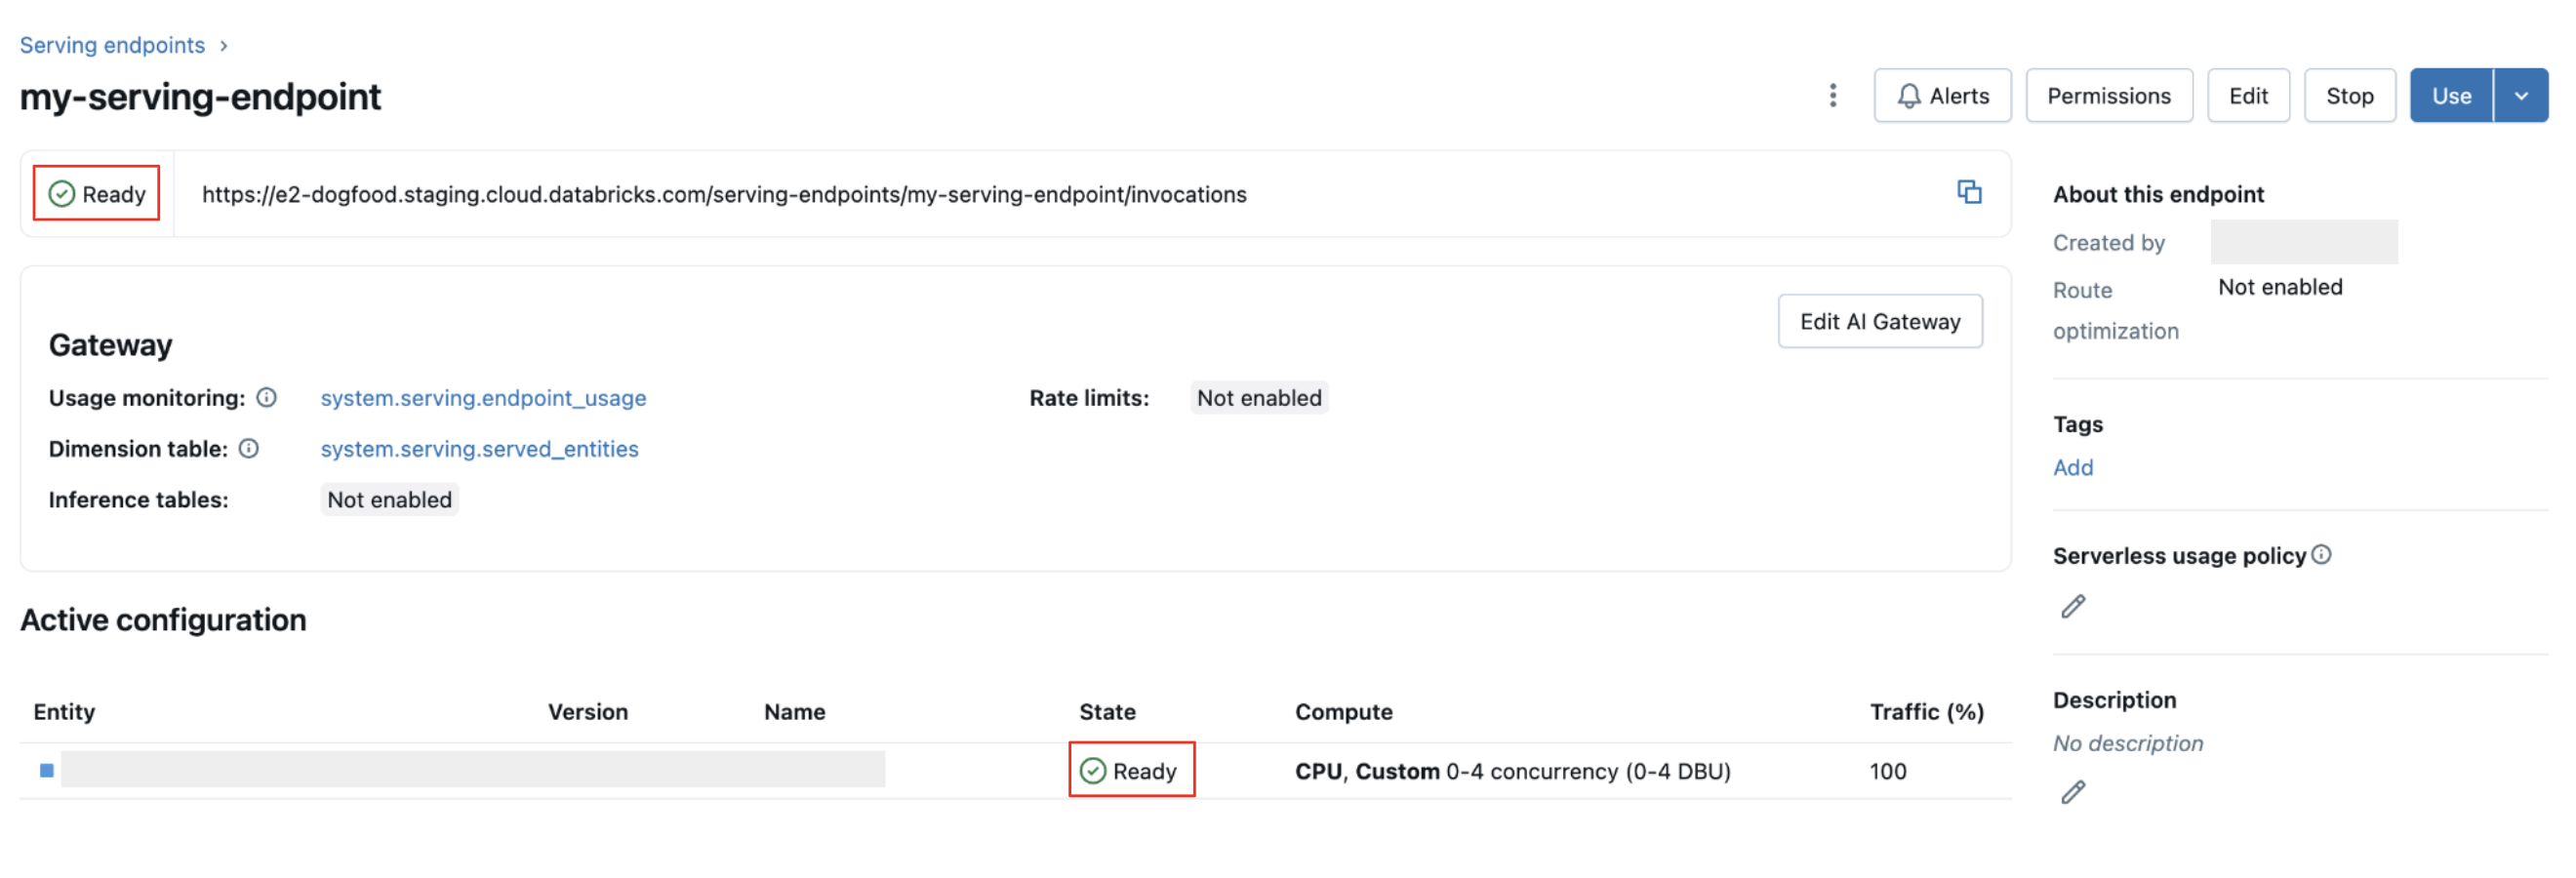The height and width of the screenshot is (878, 2576).
Task: Click the Dimension table info icon
Action: tap(249, 448)
